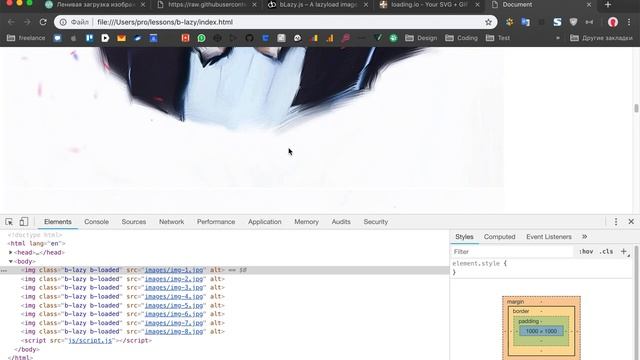The width and height of the screenshot is (640, 360).
Task: Switch to the bLazy.js browser tab
Action: coord(318,4)
